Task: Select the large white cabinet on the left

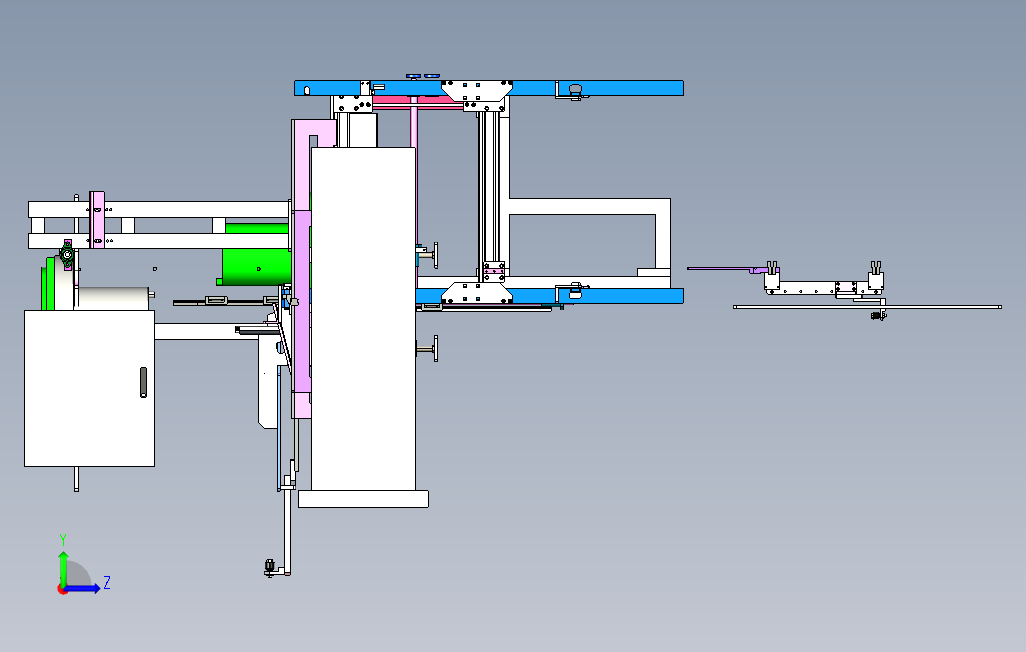Action: pyautogui.click(x=90, y=388)
